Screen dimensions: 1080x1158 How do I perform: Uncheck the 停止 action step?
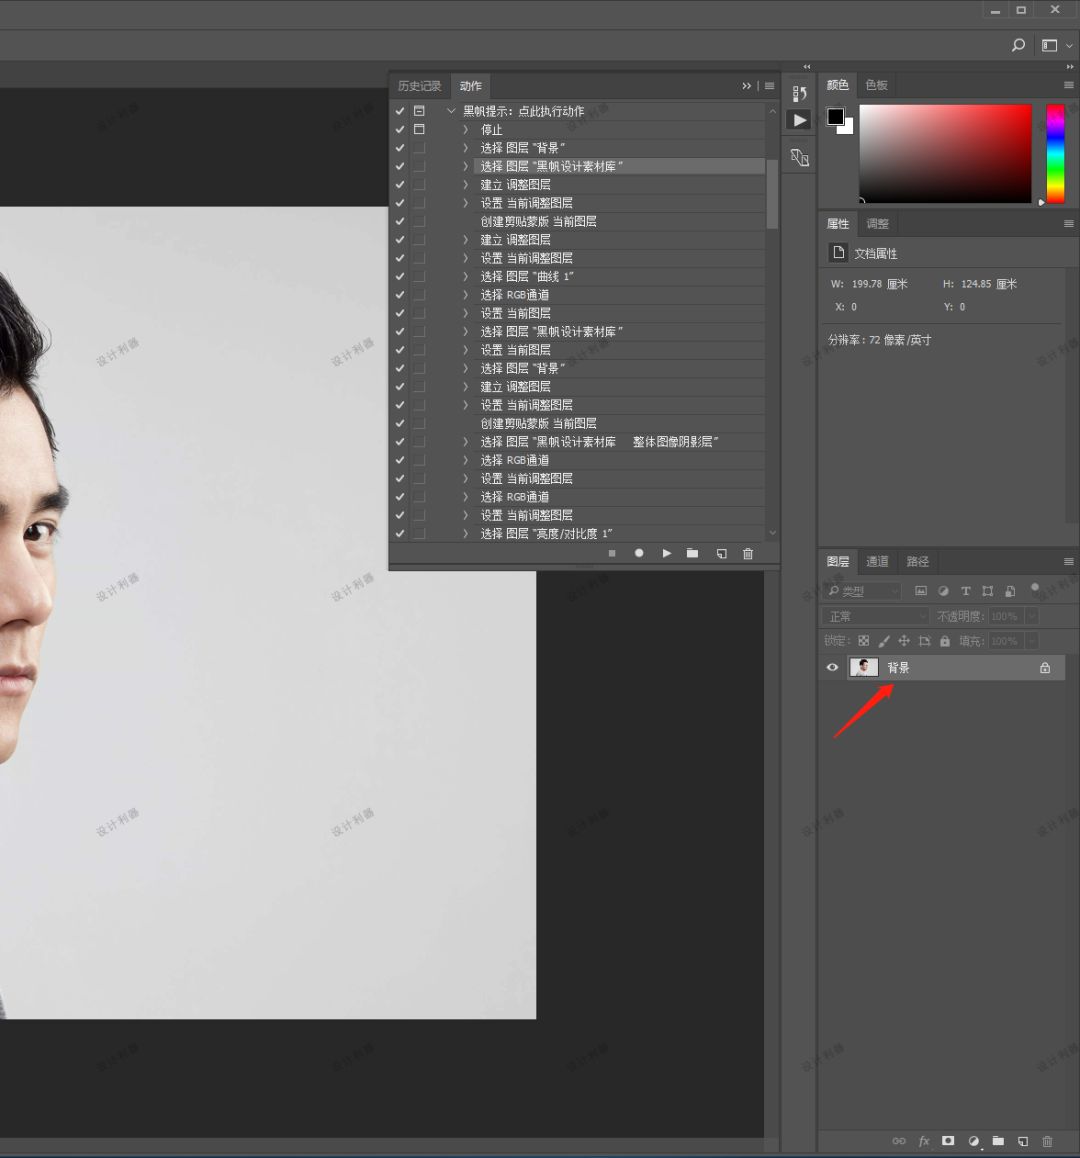[x=400, y=129]
